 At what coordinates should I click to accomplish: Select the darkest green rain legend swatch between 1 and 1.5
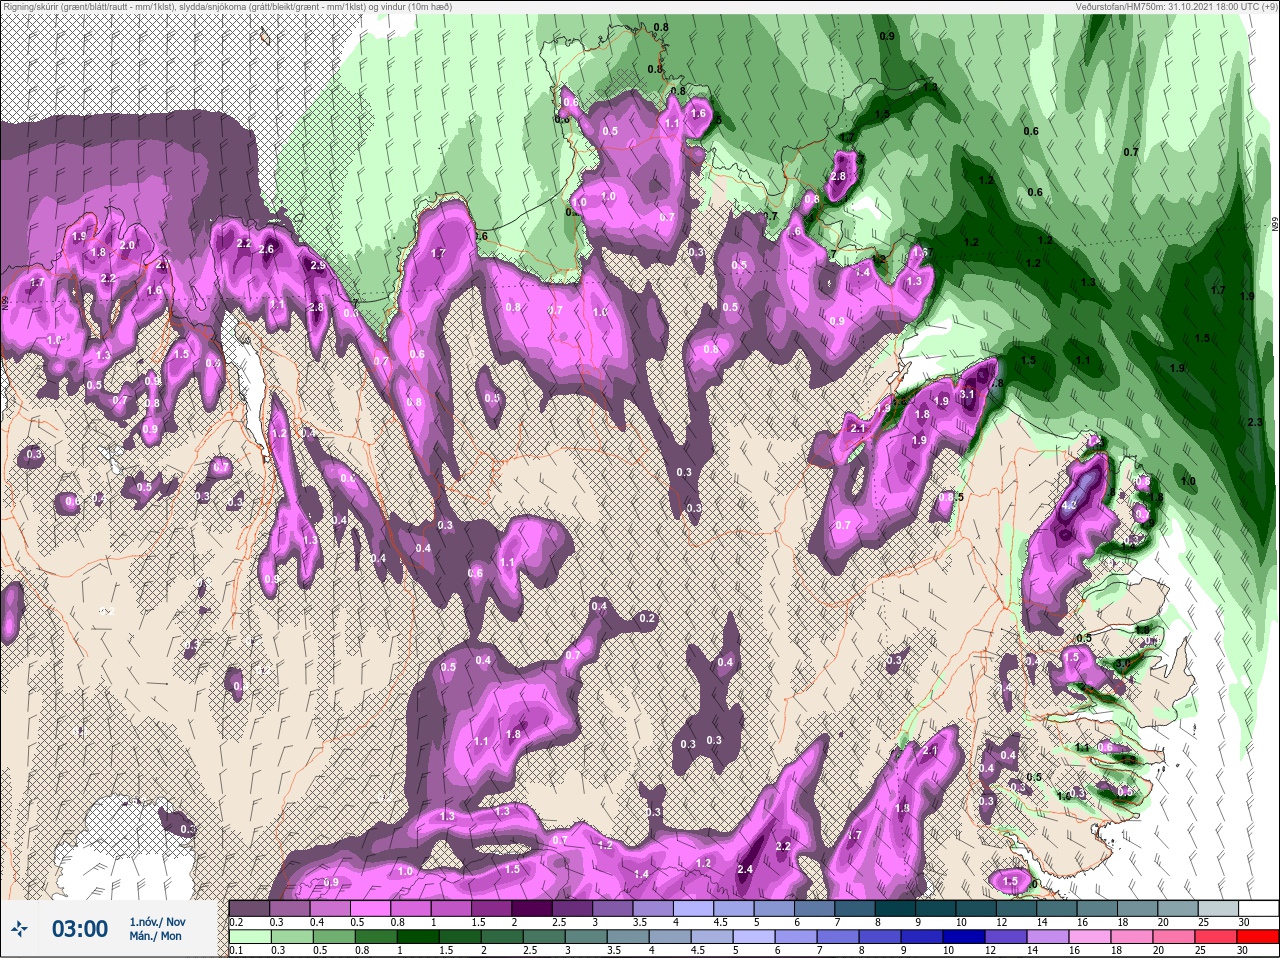419,938
